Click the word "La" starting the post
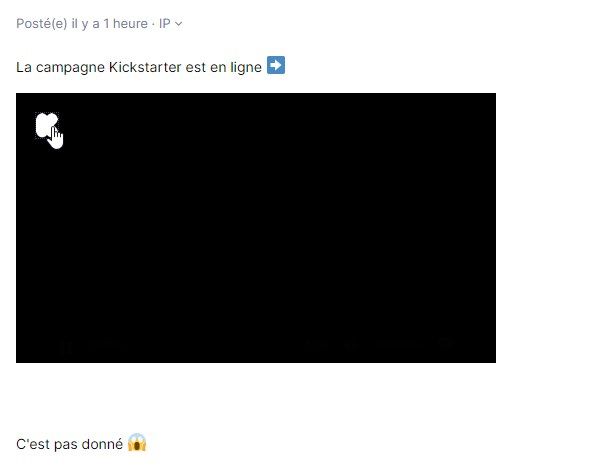Viewport: 605px width, 473px height. pyautogui.click(x=24, y=67)
